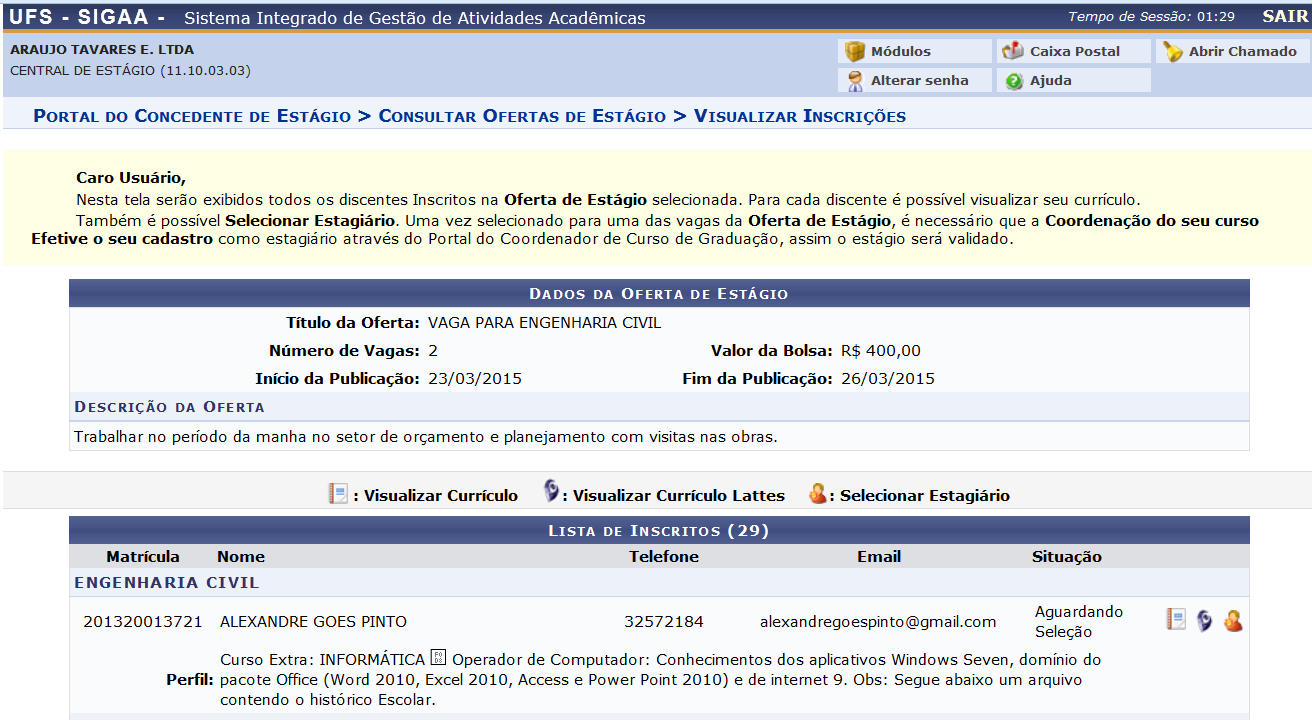Image resolution: width=1312 pixels, height=720 pixels.
Task: Click Selecionar Estagiário legend icon
Action: click(x=818, y=493)
